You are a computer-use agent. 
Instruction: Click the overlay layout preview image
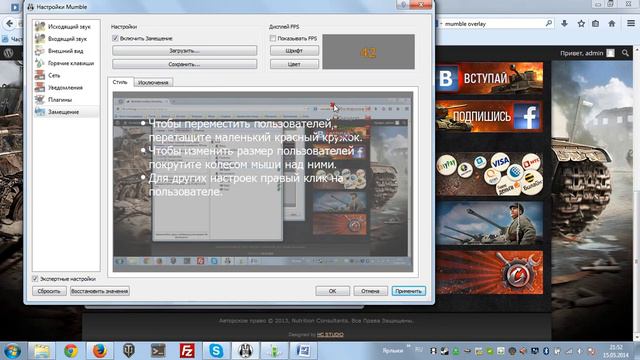263,182
